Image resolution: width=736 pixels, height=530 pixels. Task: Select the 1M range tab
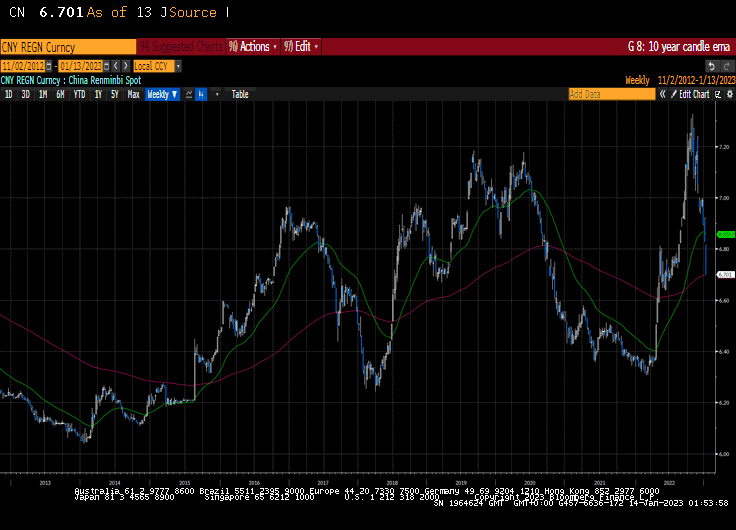point(43,94)
